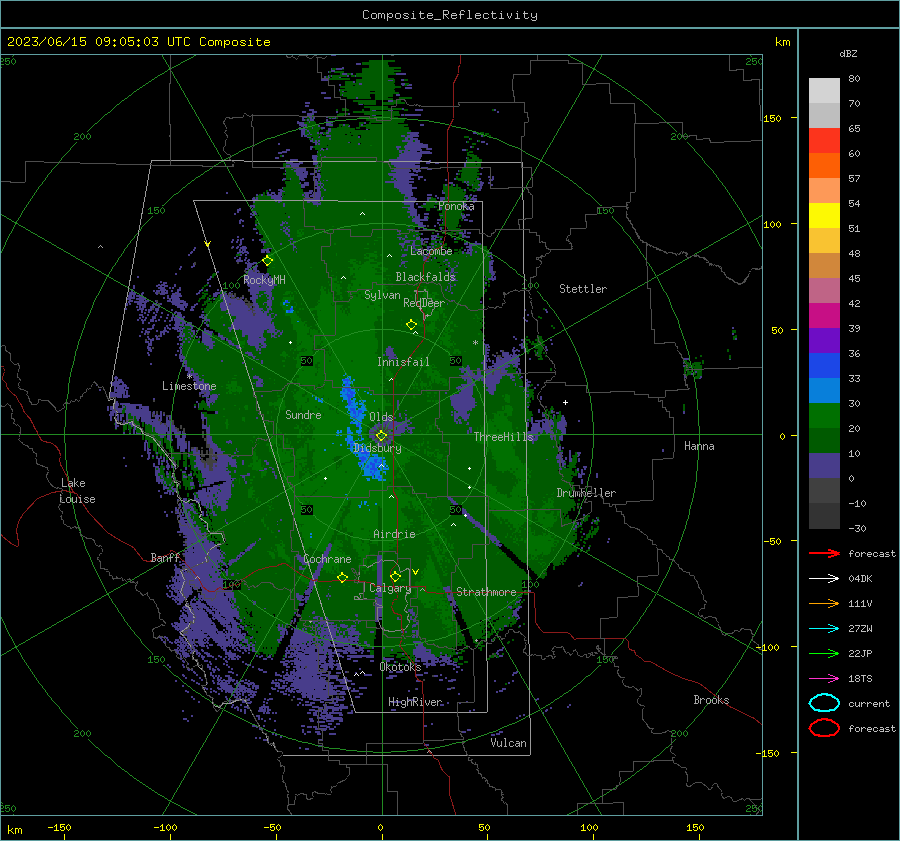900x841 pixels.
Task: Select the slate-purple 0-10 dBZ swatch
Action: pos(824,466)
